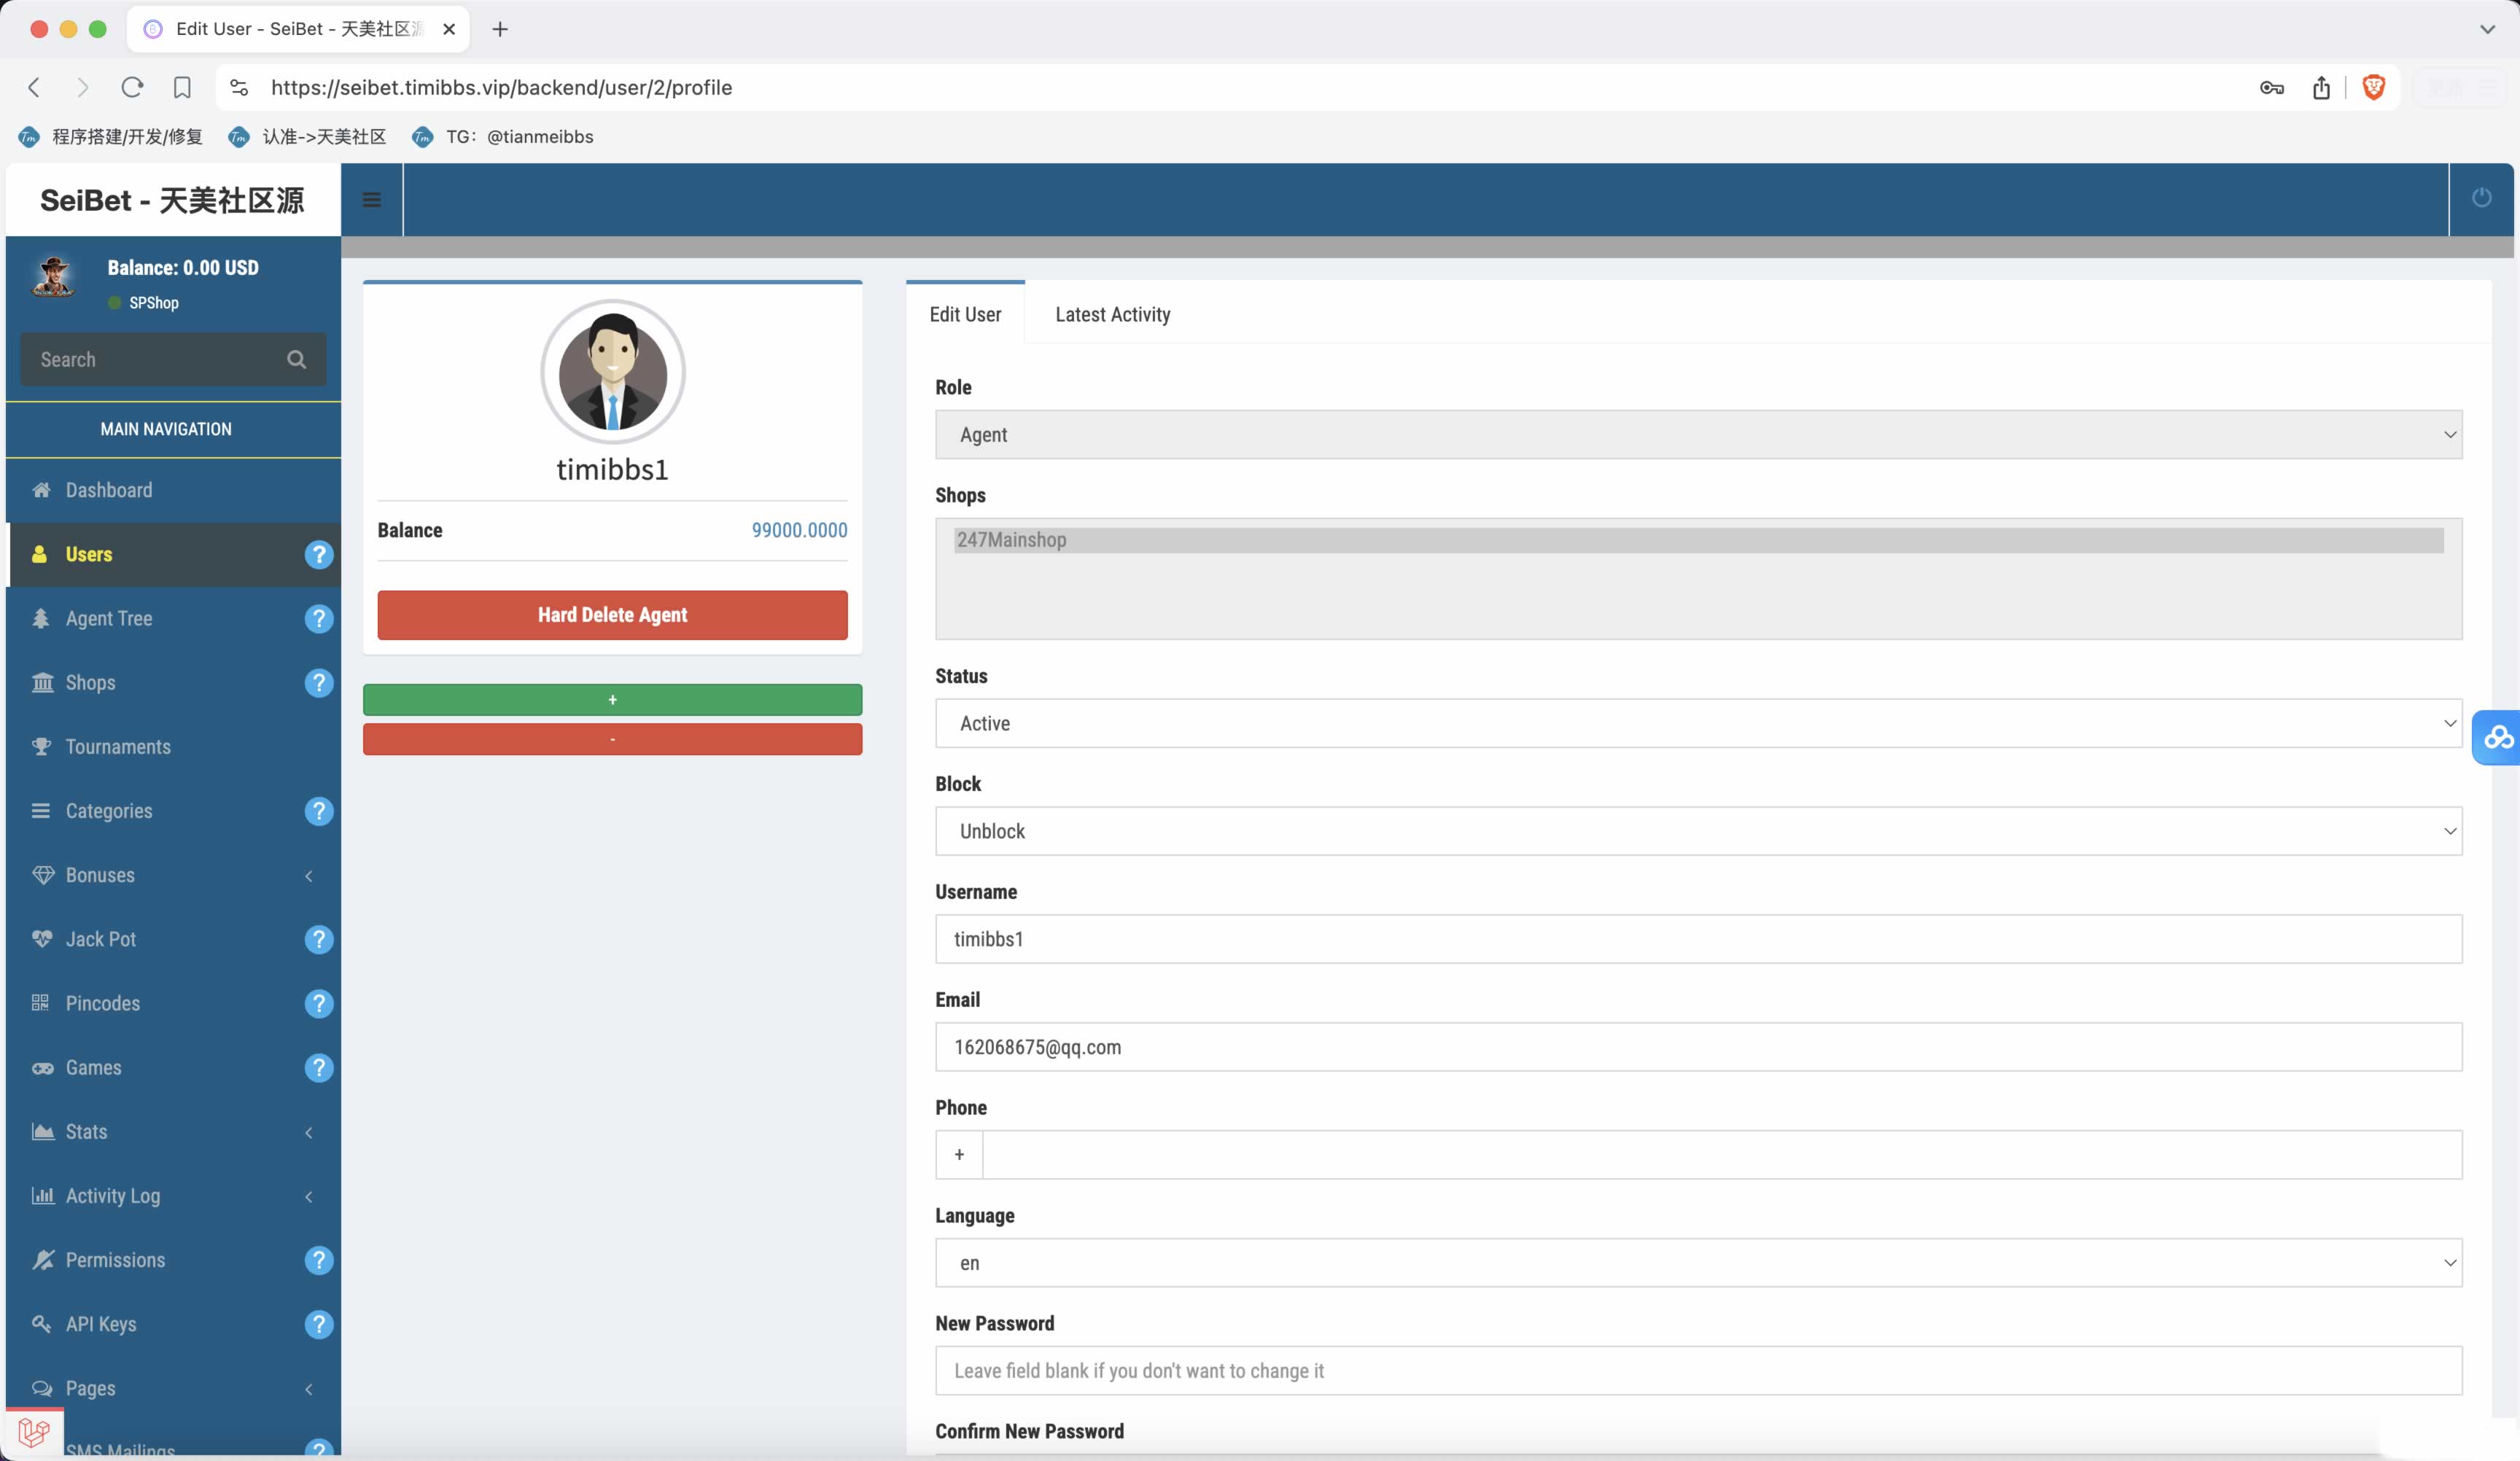Expand the Stats sidebar submenu
Screen dimensions: 2520x1461
click(172, 1133)
